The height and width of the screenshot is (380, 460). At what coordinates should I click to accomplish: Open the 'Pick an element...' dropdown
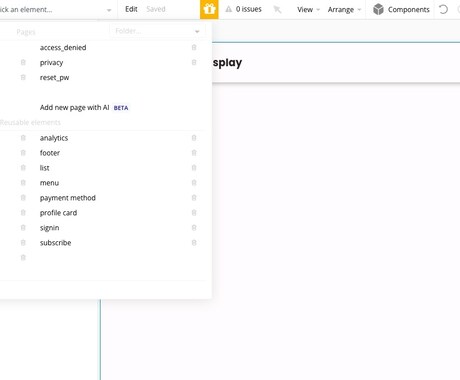point(56,10)
